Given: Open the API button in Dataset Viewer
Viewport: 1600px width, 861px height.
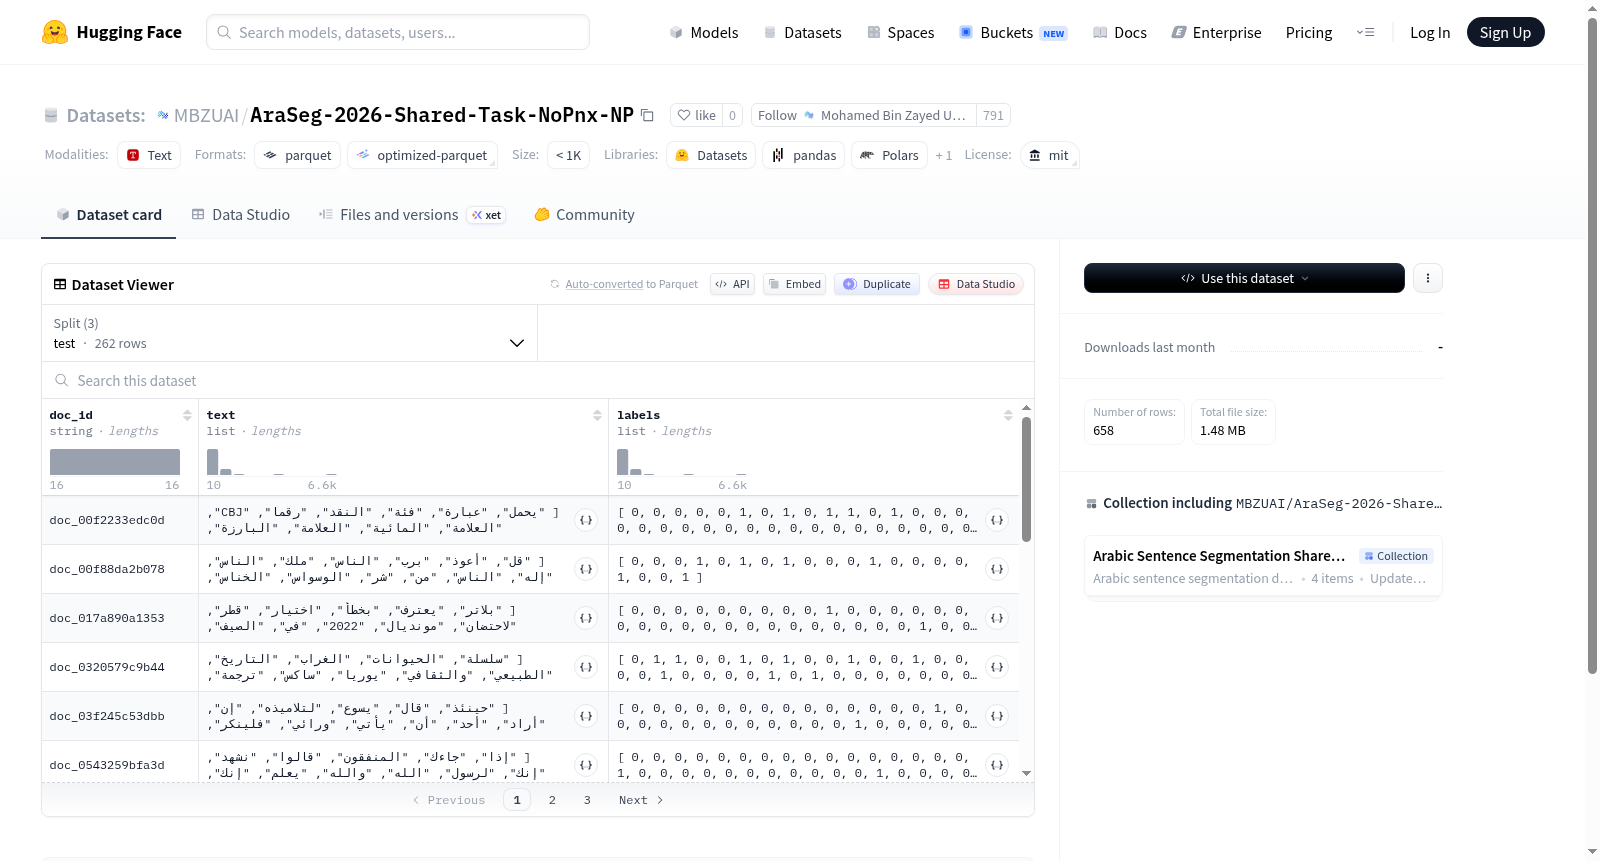Looking at the screenshot, I should [732, 284].
